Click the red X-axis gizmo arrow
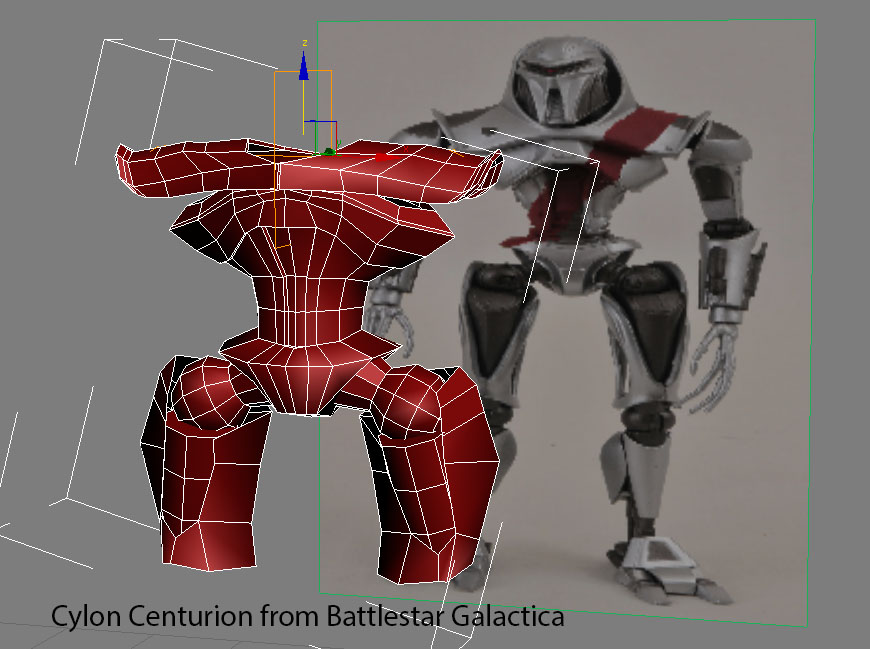The height and width of the screenshot is (649, 870). pyautogui.click(x=380, y=157)
